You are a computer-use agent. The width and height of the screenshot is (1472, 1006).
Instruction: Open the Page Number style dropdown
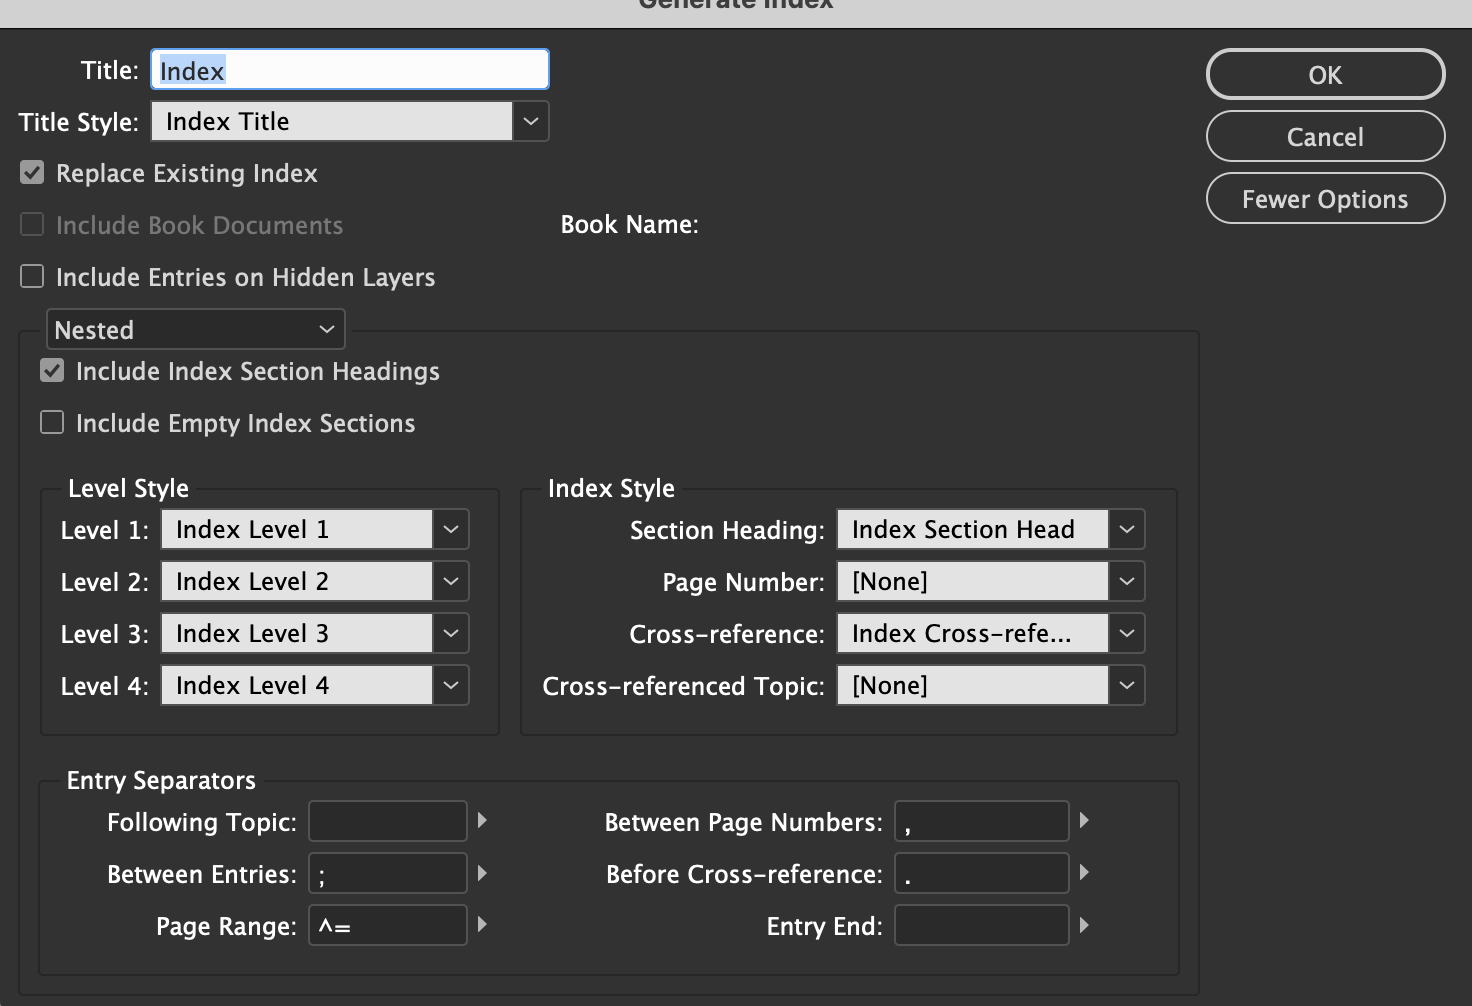pyautogui.click(x=1126, y=580)
